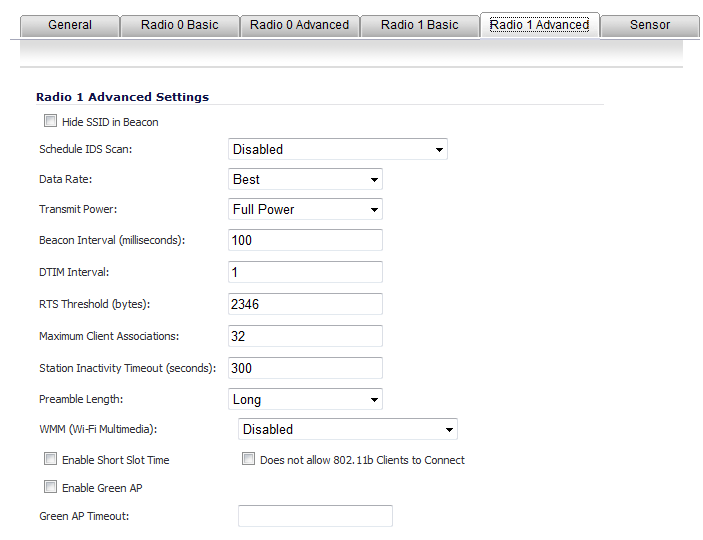Focus the DTIM Interval field

click(x=305, y=272)
